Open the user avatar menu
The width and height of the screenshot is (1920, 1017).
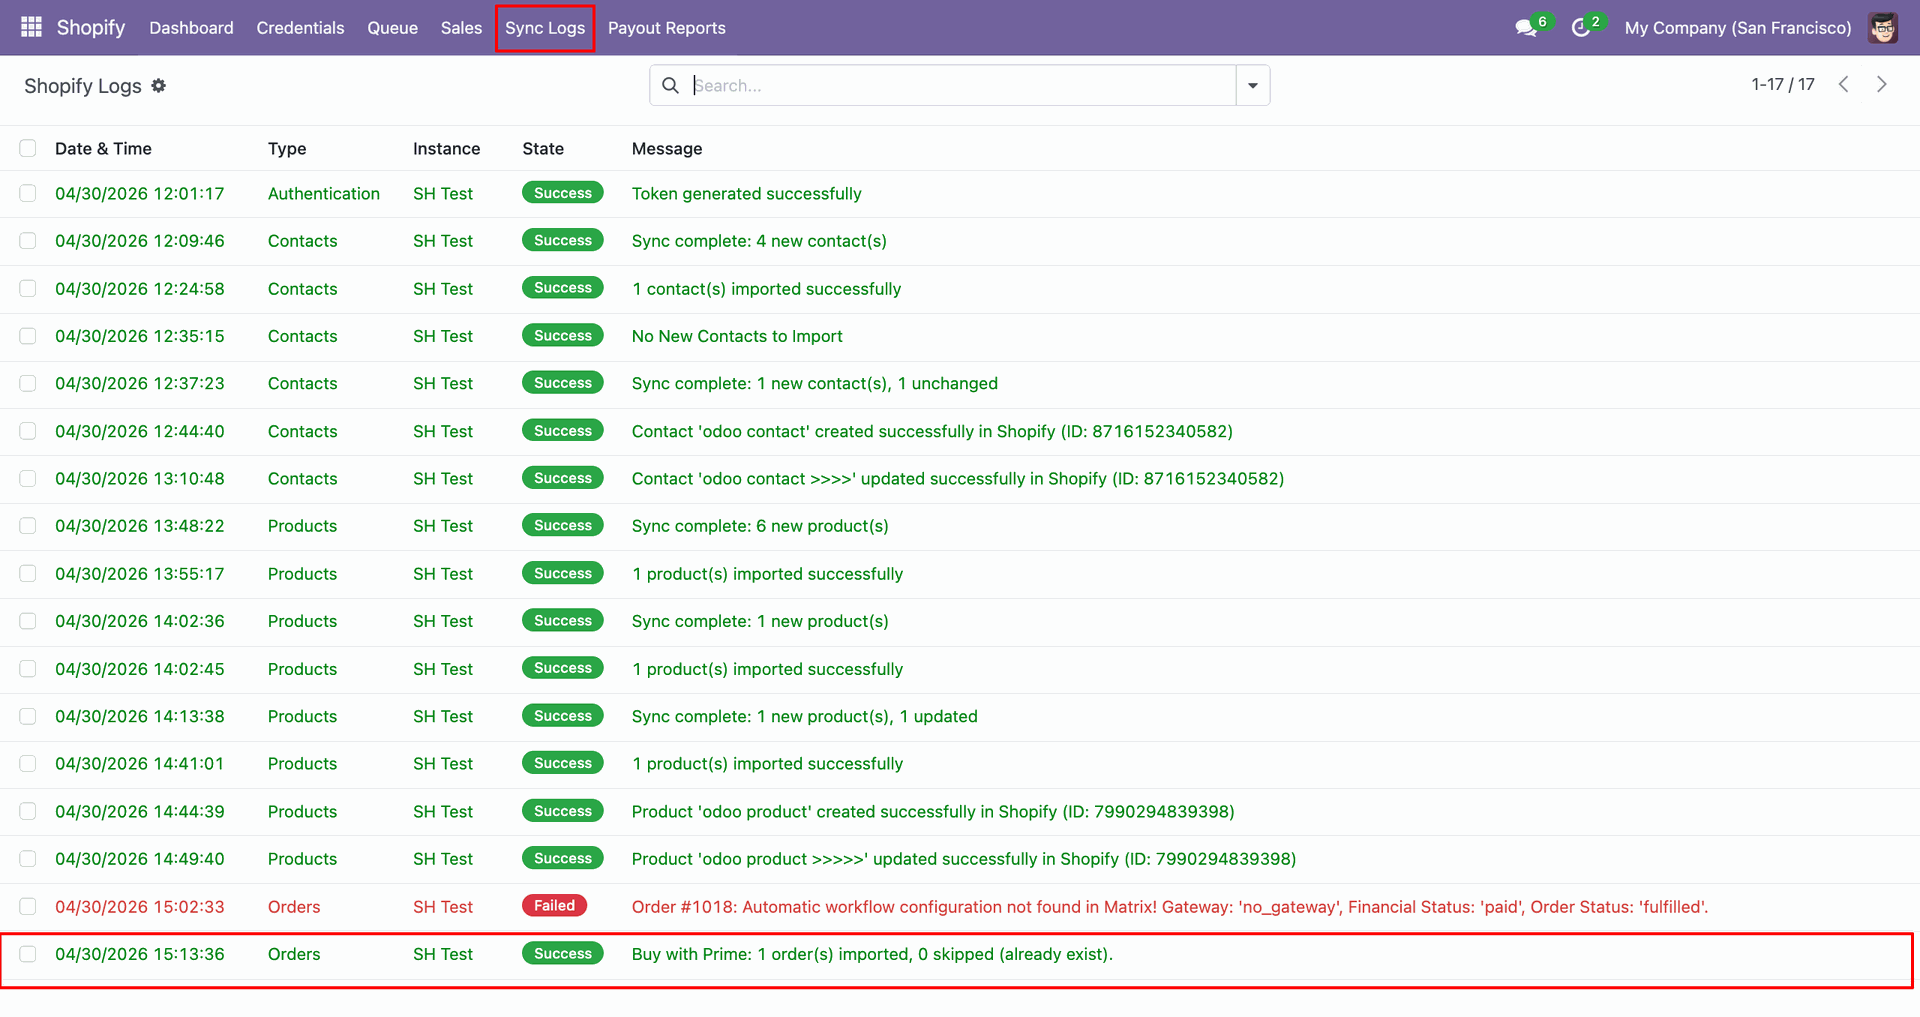(x=1883, y=28)
